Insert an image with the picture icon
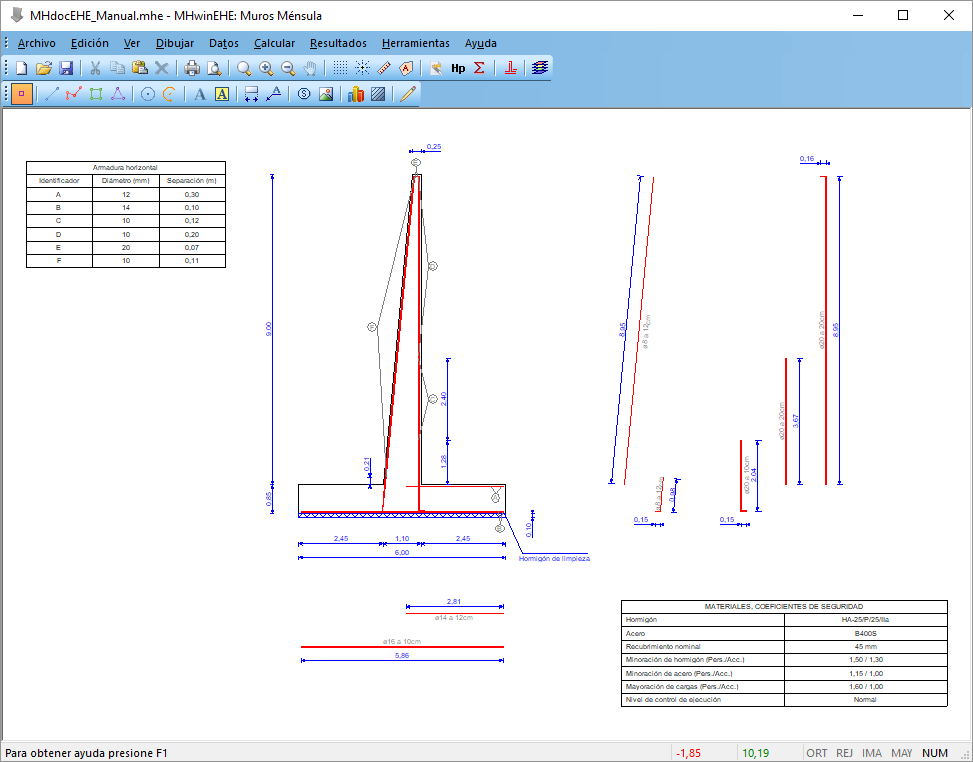973x762 pixels. coord(326,94)
